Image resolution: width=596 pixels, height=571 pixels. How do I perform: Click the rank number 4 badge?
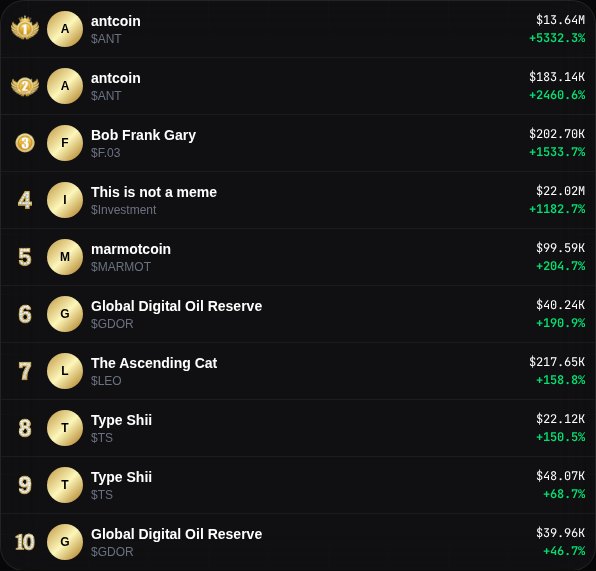pyautogui.click(x=25, y=200)
